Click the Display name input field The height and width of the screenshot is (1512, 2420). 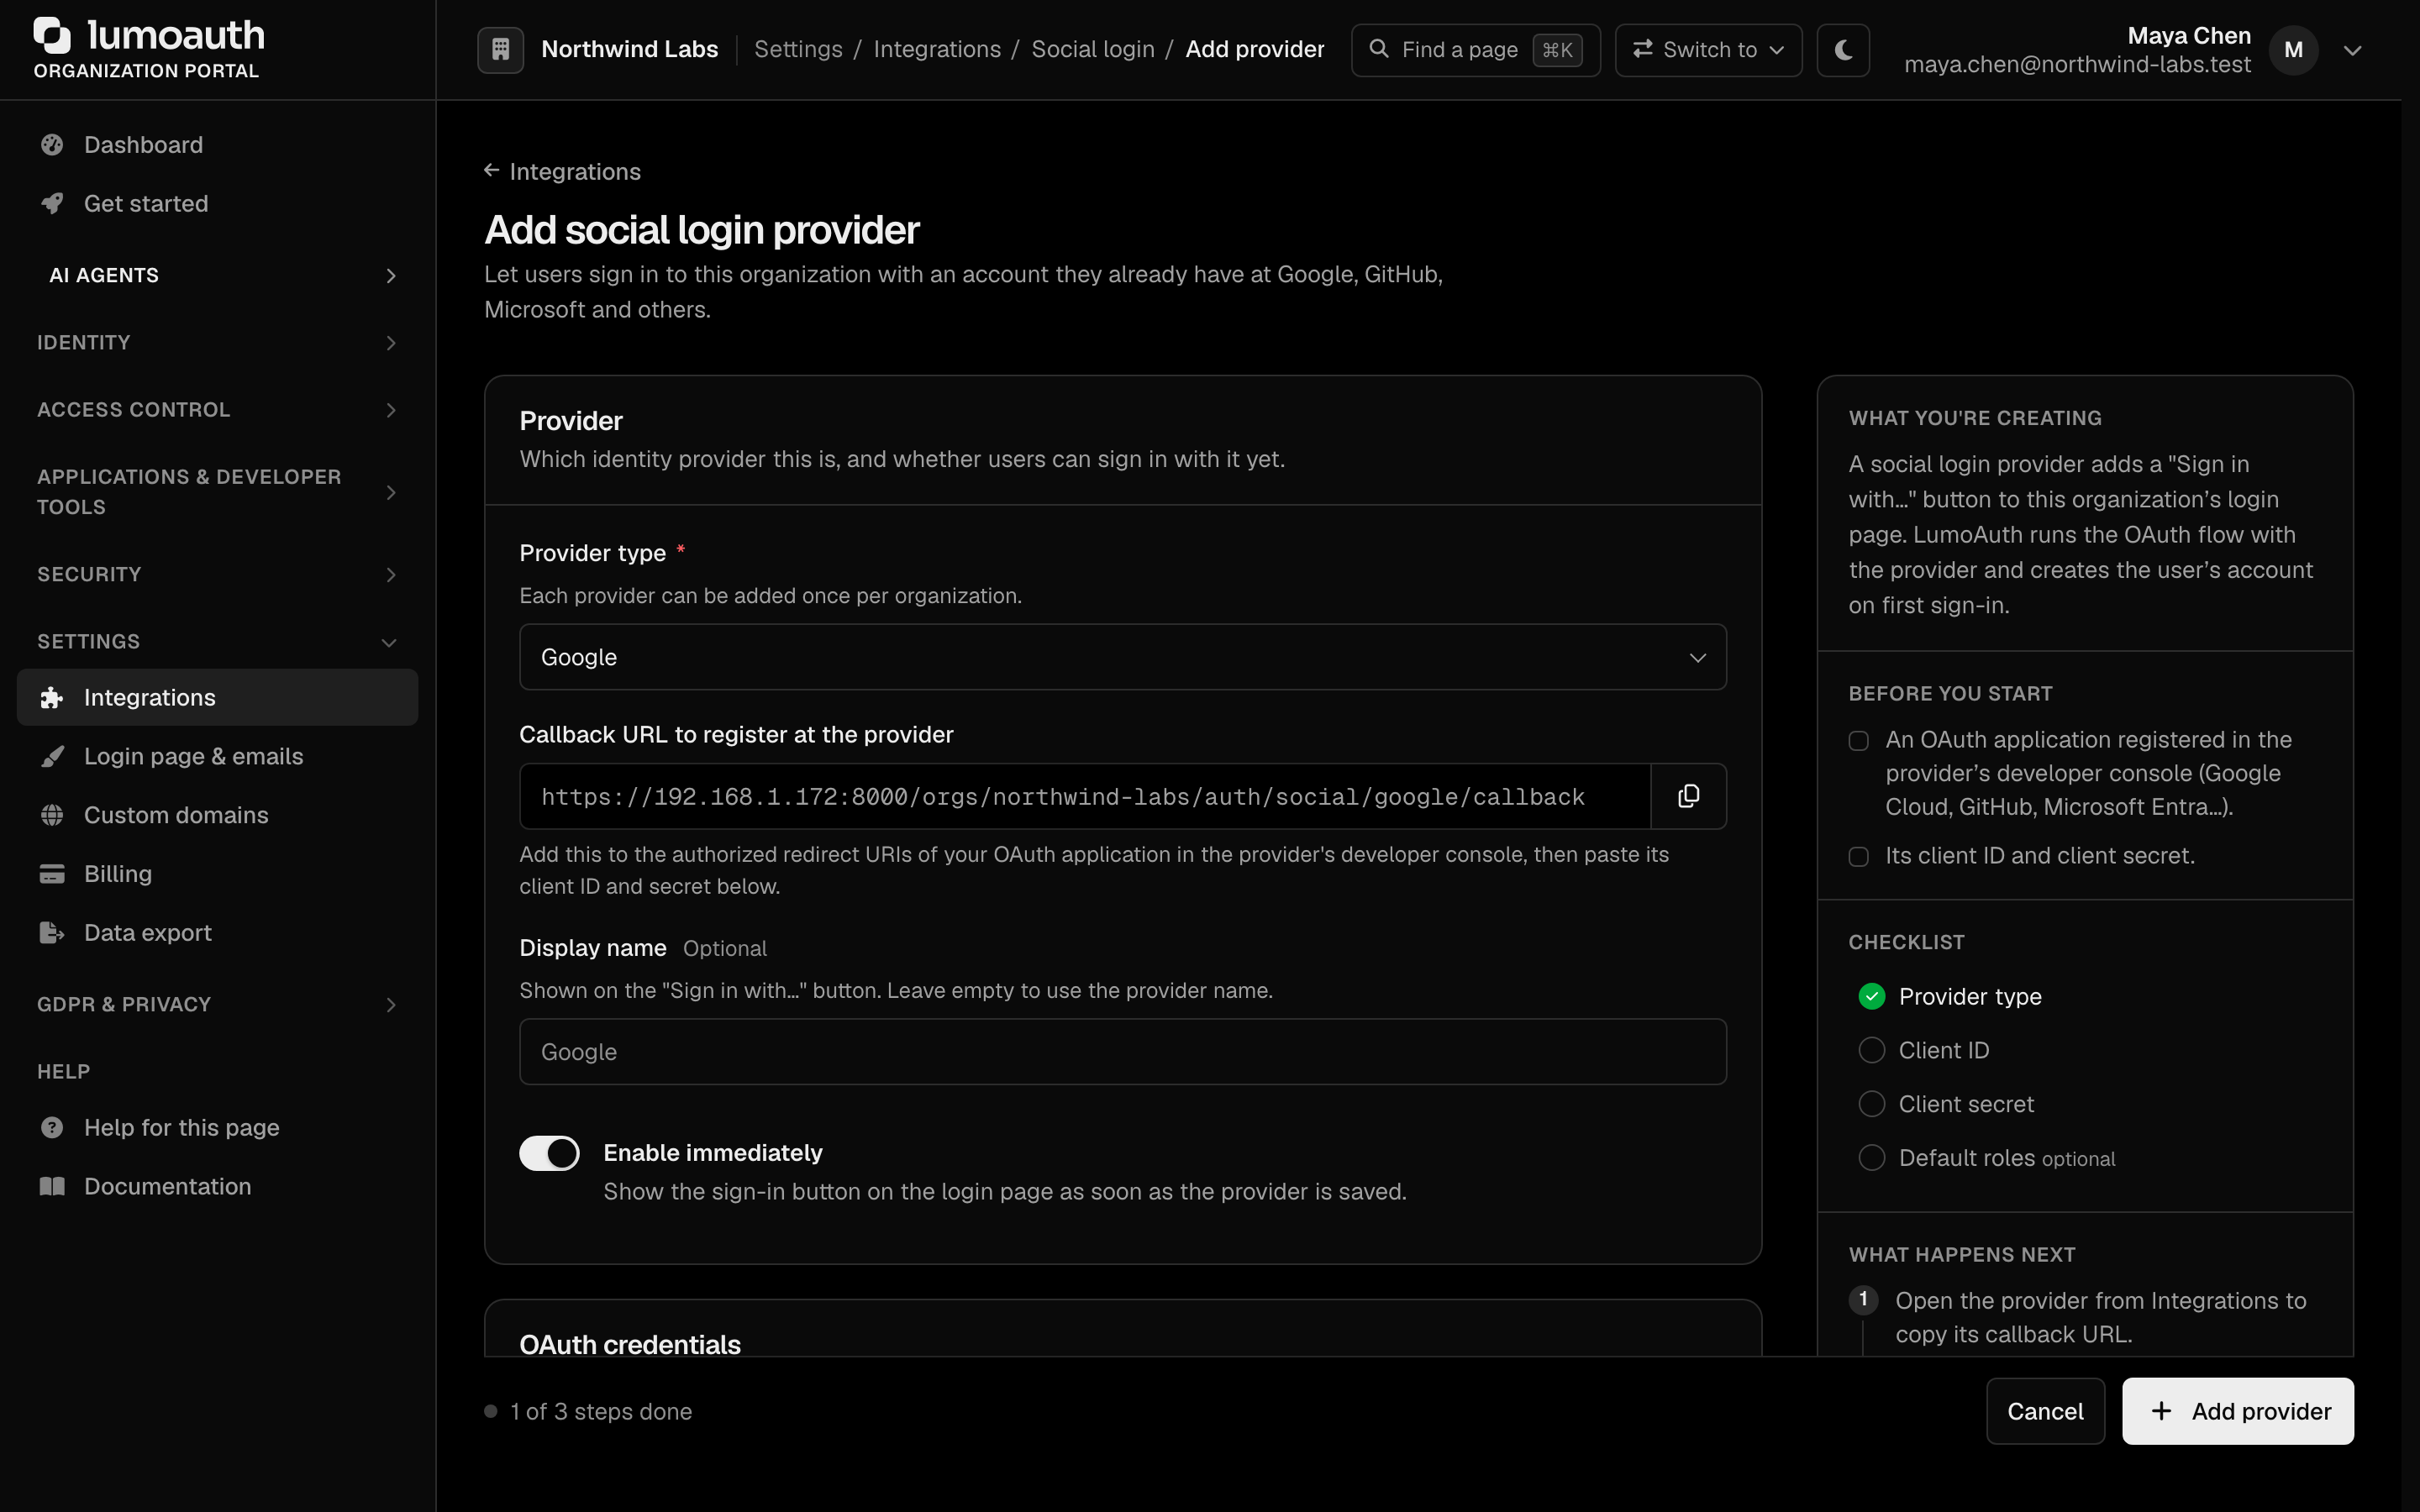click(1122, 1052)
